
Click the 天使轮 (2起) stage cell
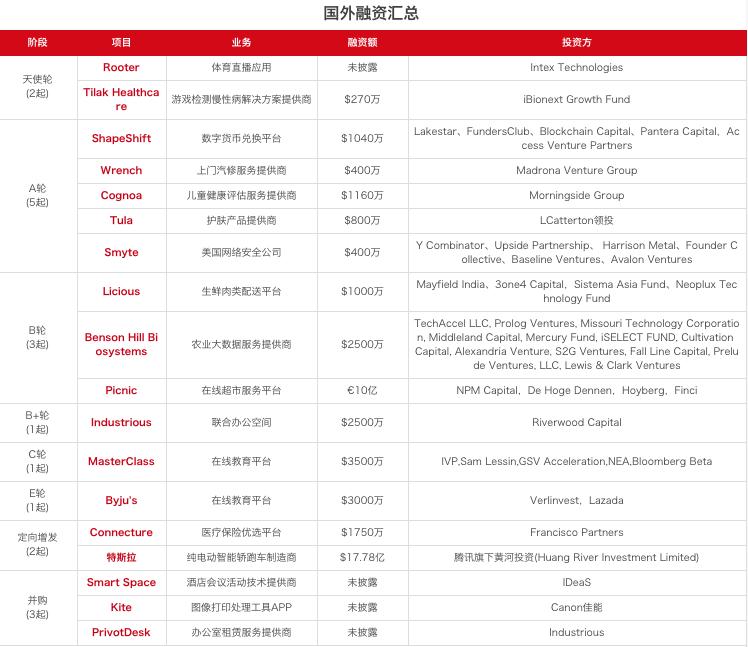(x=37, y=86)
